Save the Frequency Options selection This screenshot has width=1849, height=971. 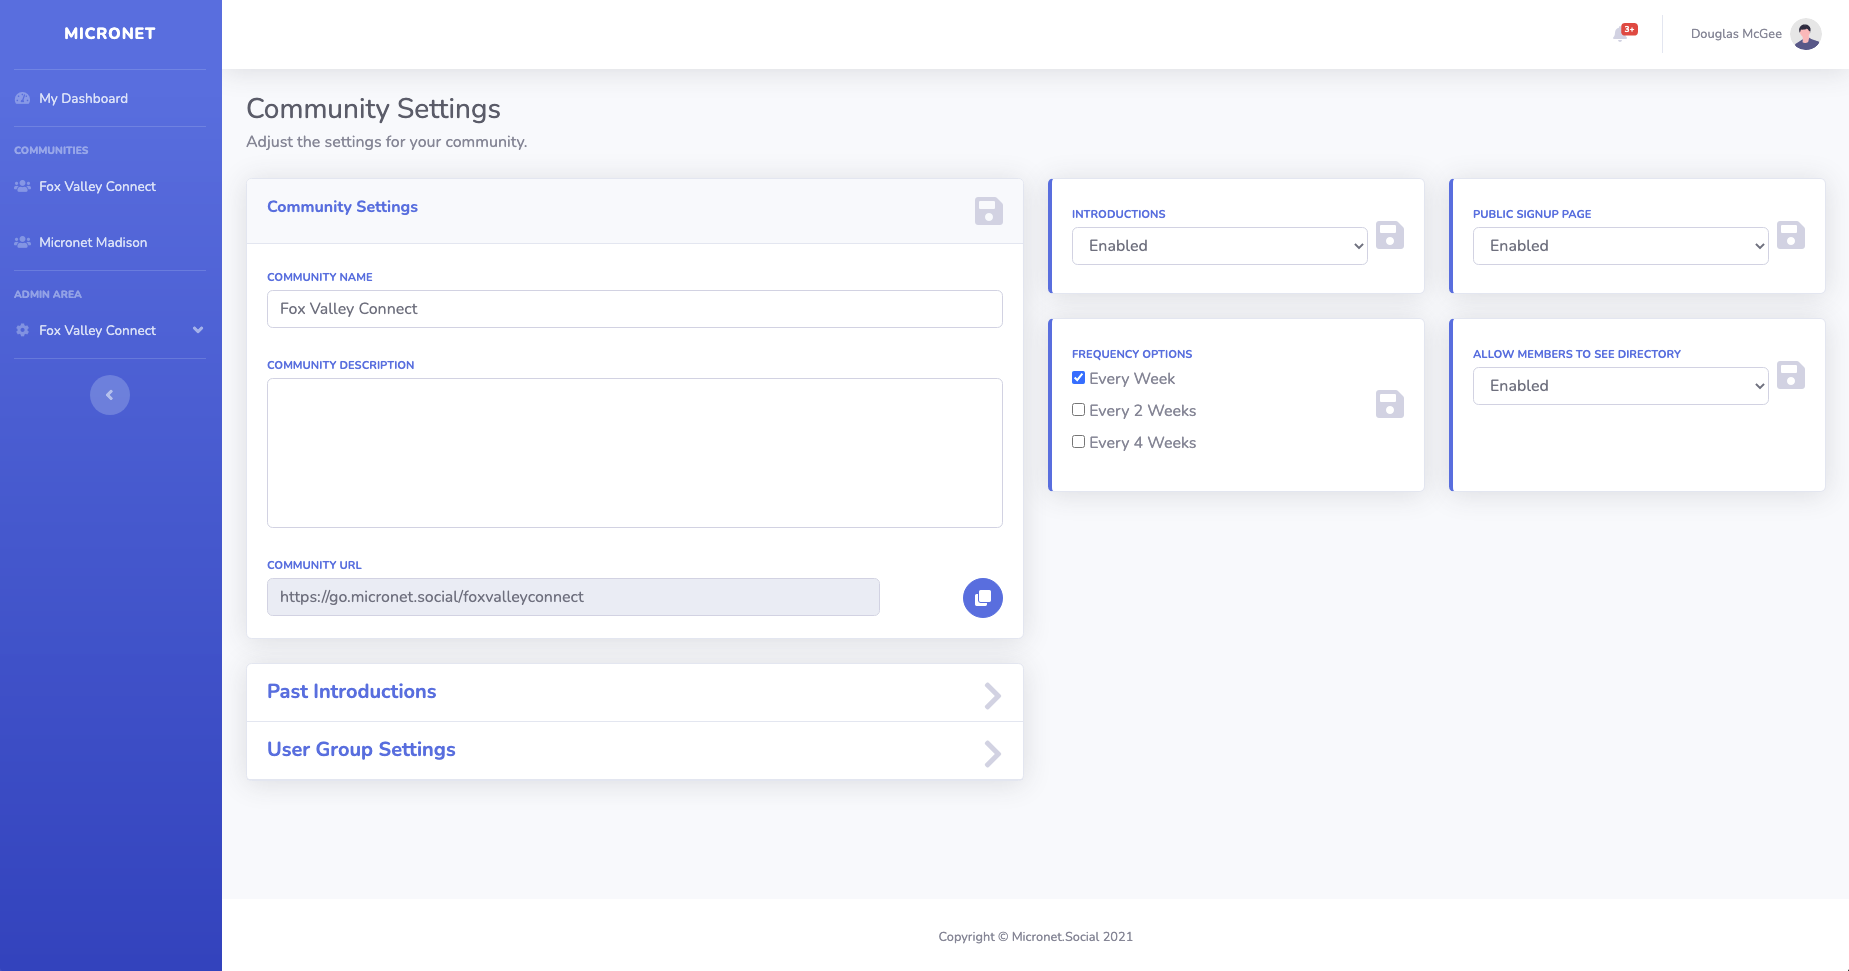coord(1389,404)
